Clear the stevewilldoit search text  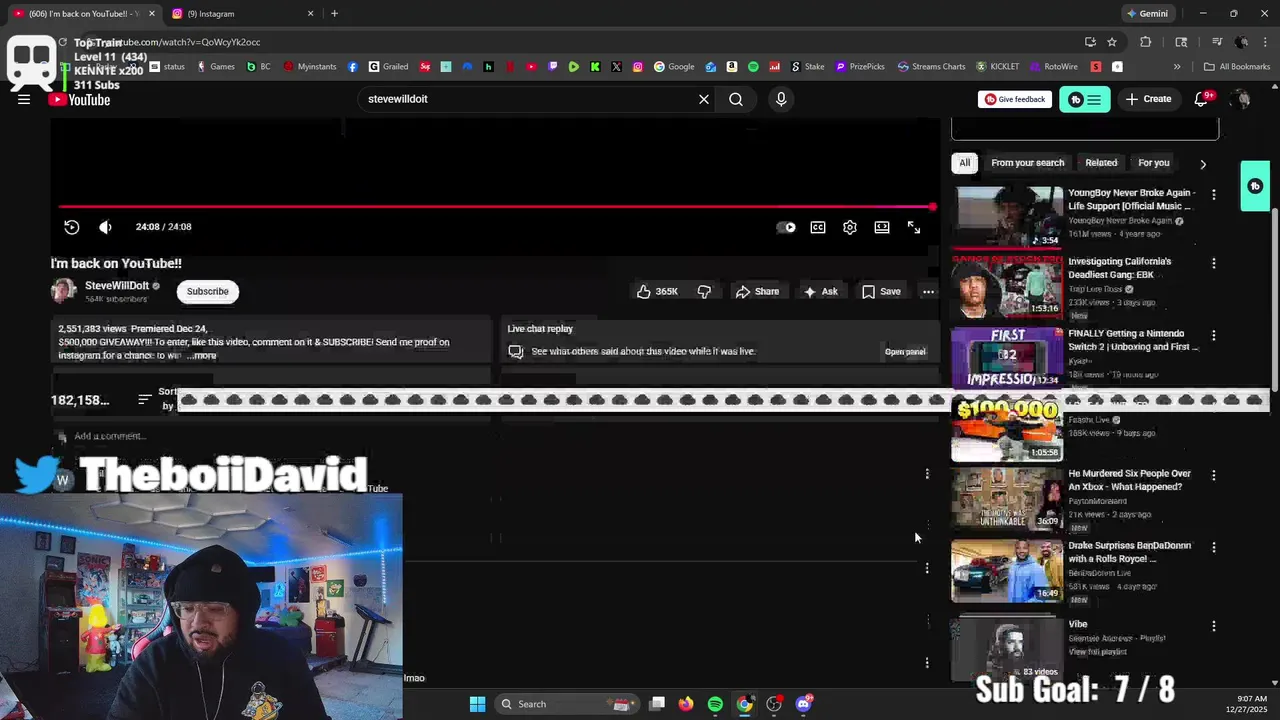coord(704,99)
